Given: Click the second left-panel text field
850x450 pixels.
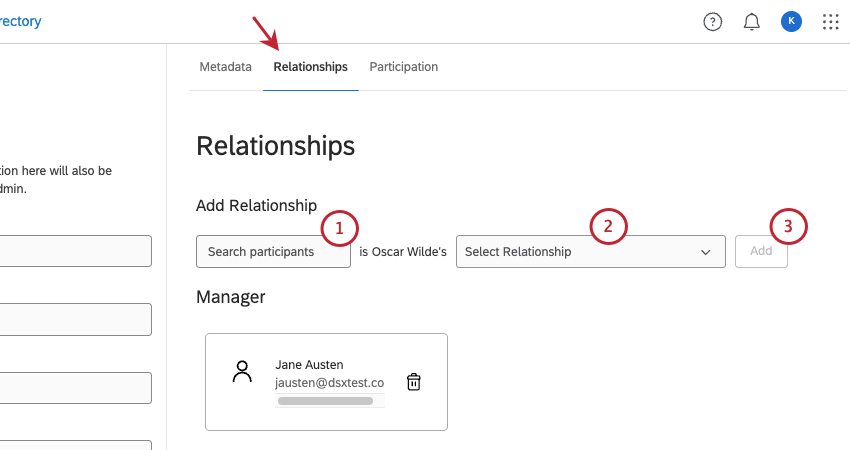Looking at the screenshot, I should 75,320.
